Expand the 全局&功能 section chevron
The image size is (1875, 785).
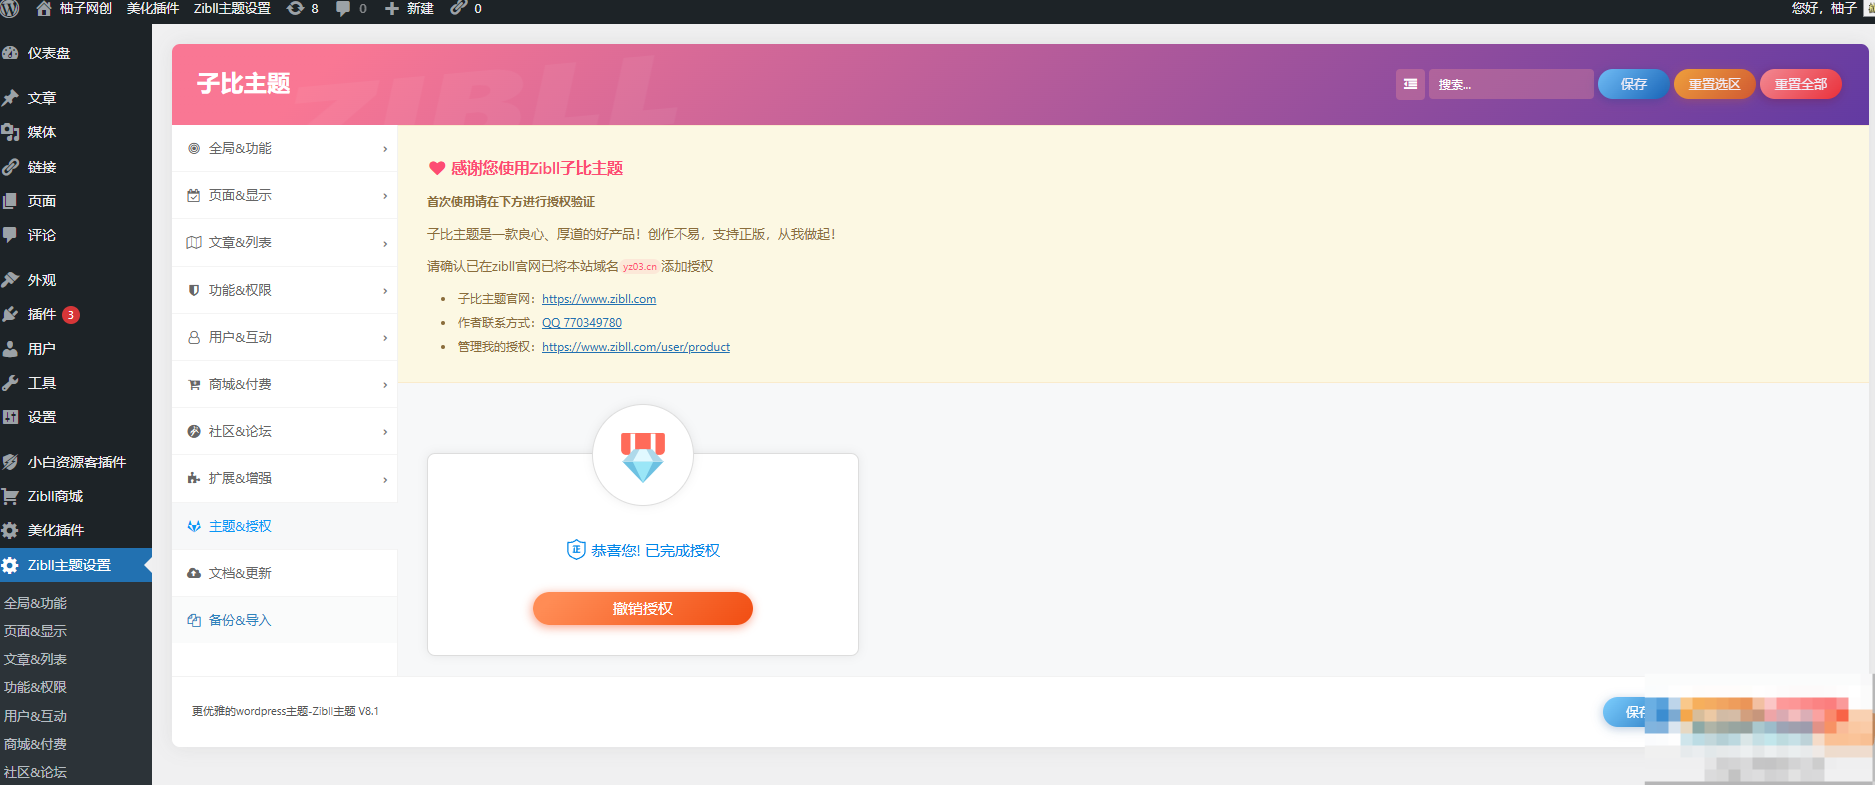385,149
